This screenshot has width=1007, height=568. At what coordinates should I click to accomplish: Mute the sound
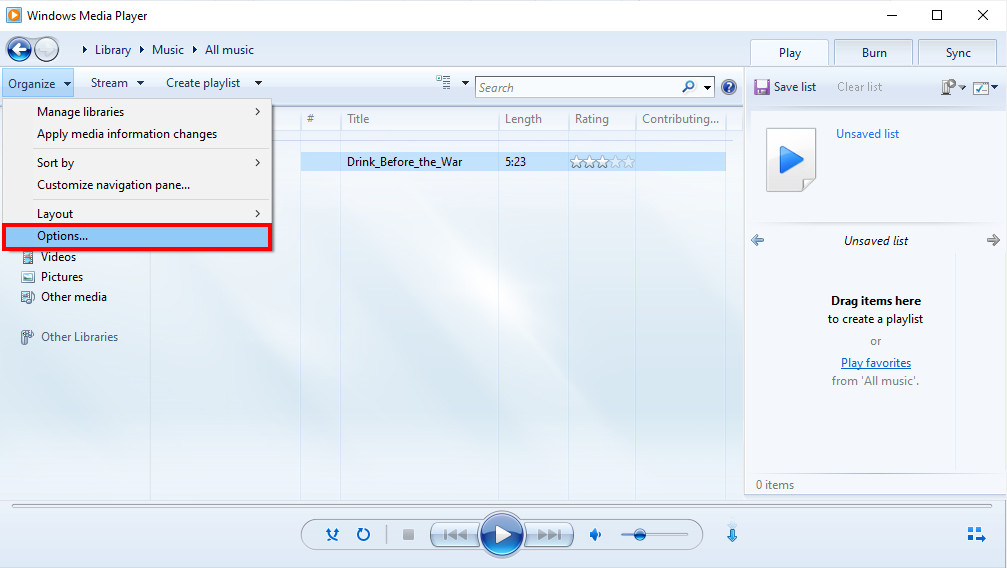pos(595,535)
